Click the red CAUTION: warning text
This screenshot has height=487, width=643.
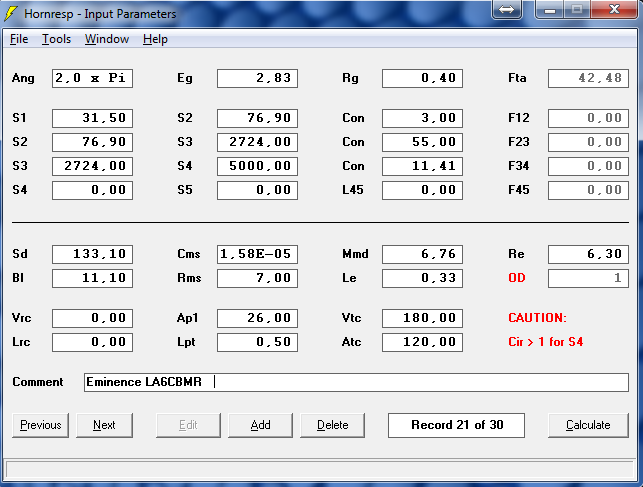coord(537,318)
